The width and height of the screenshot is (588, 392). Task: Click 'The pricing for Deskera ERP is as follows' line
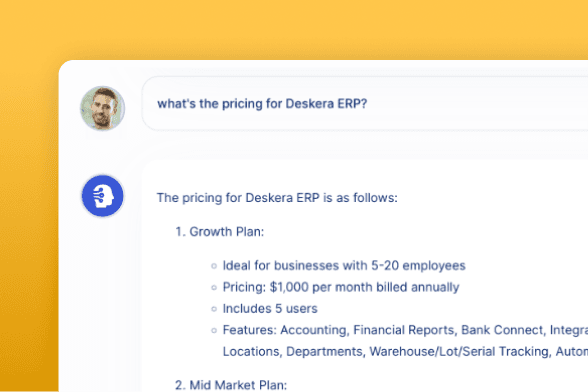[277, 198]
